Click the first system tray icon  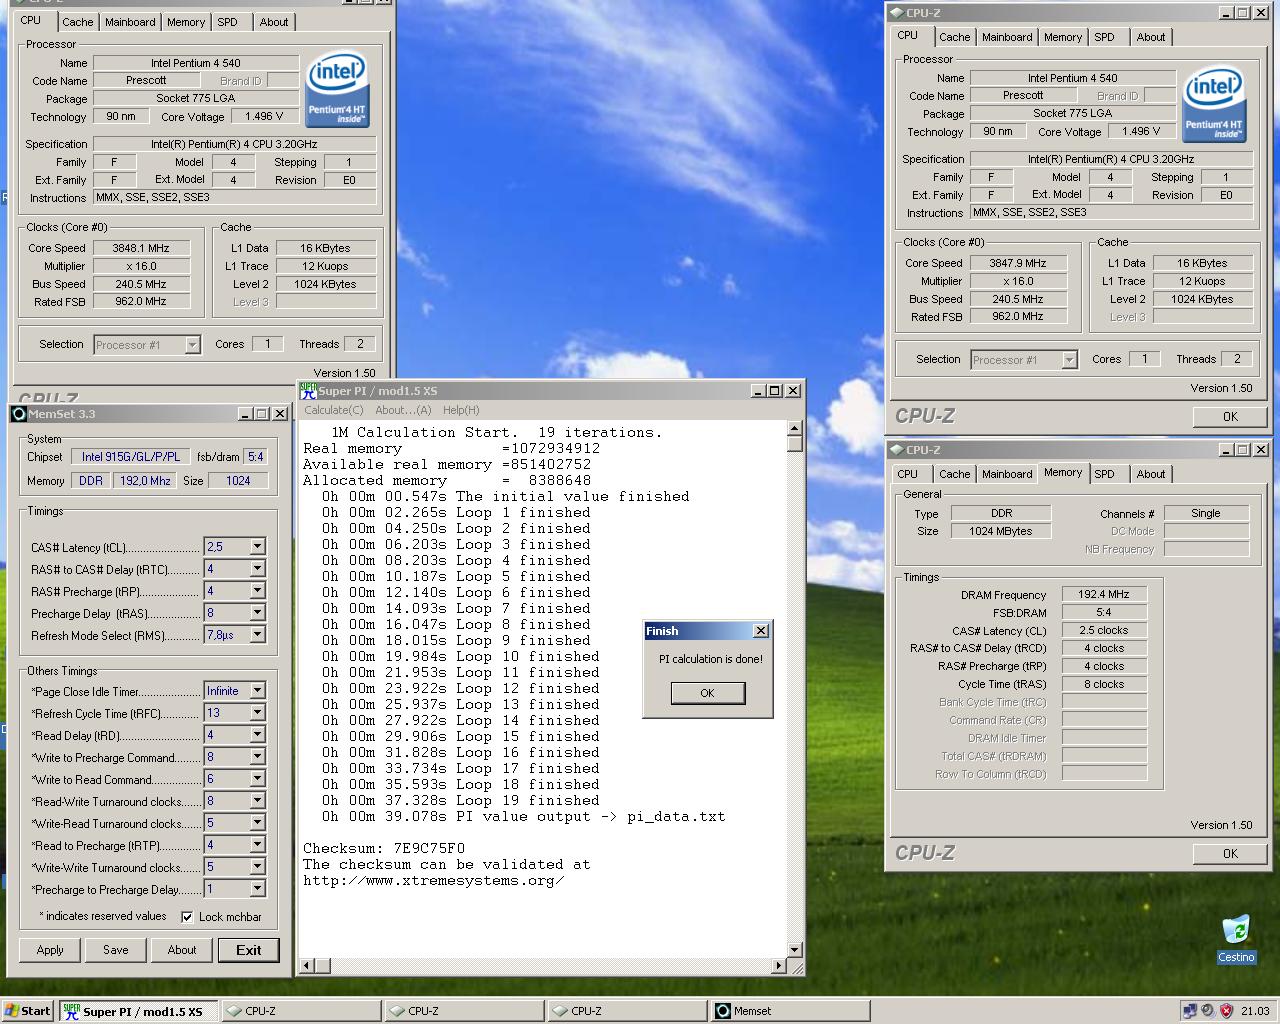coord(1189,1010)
